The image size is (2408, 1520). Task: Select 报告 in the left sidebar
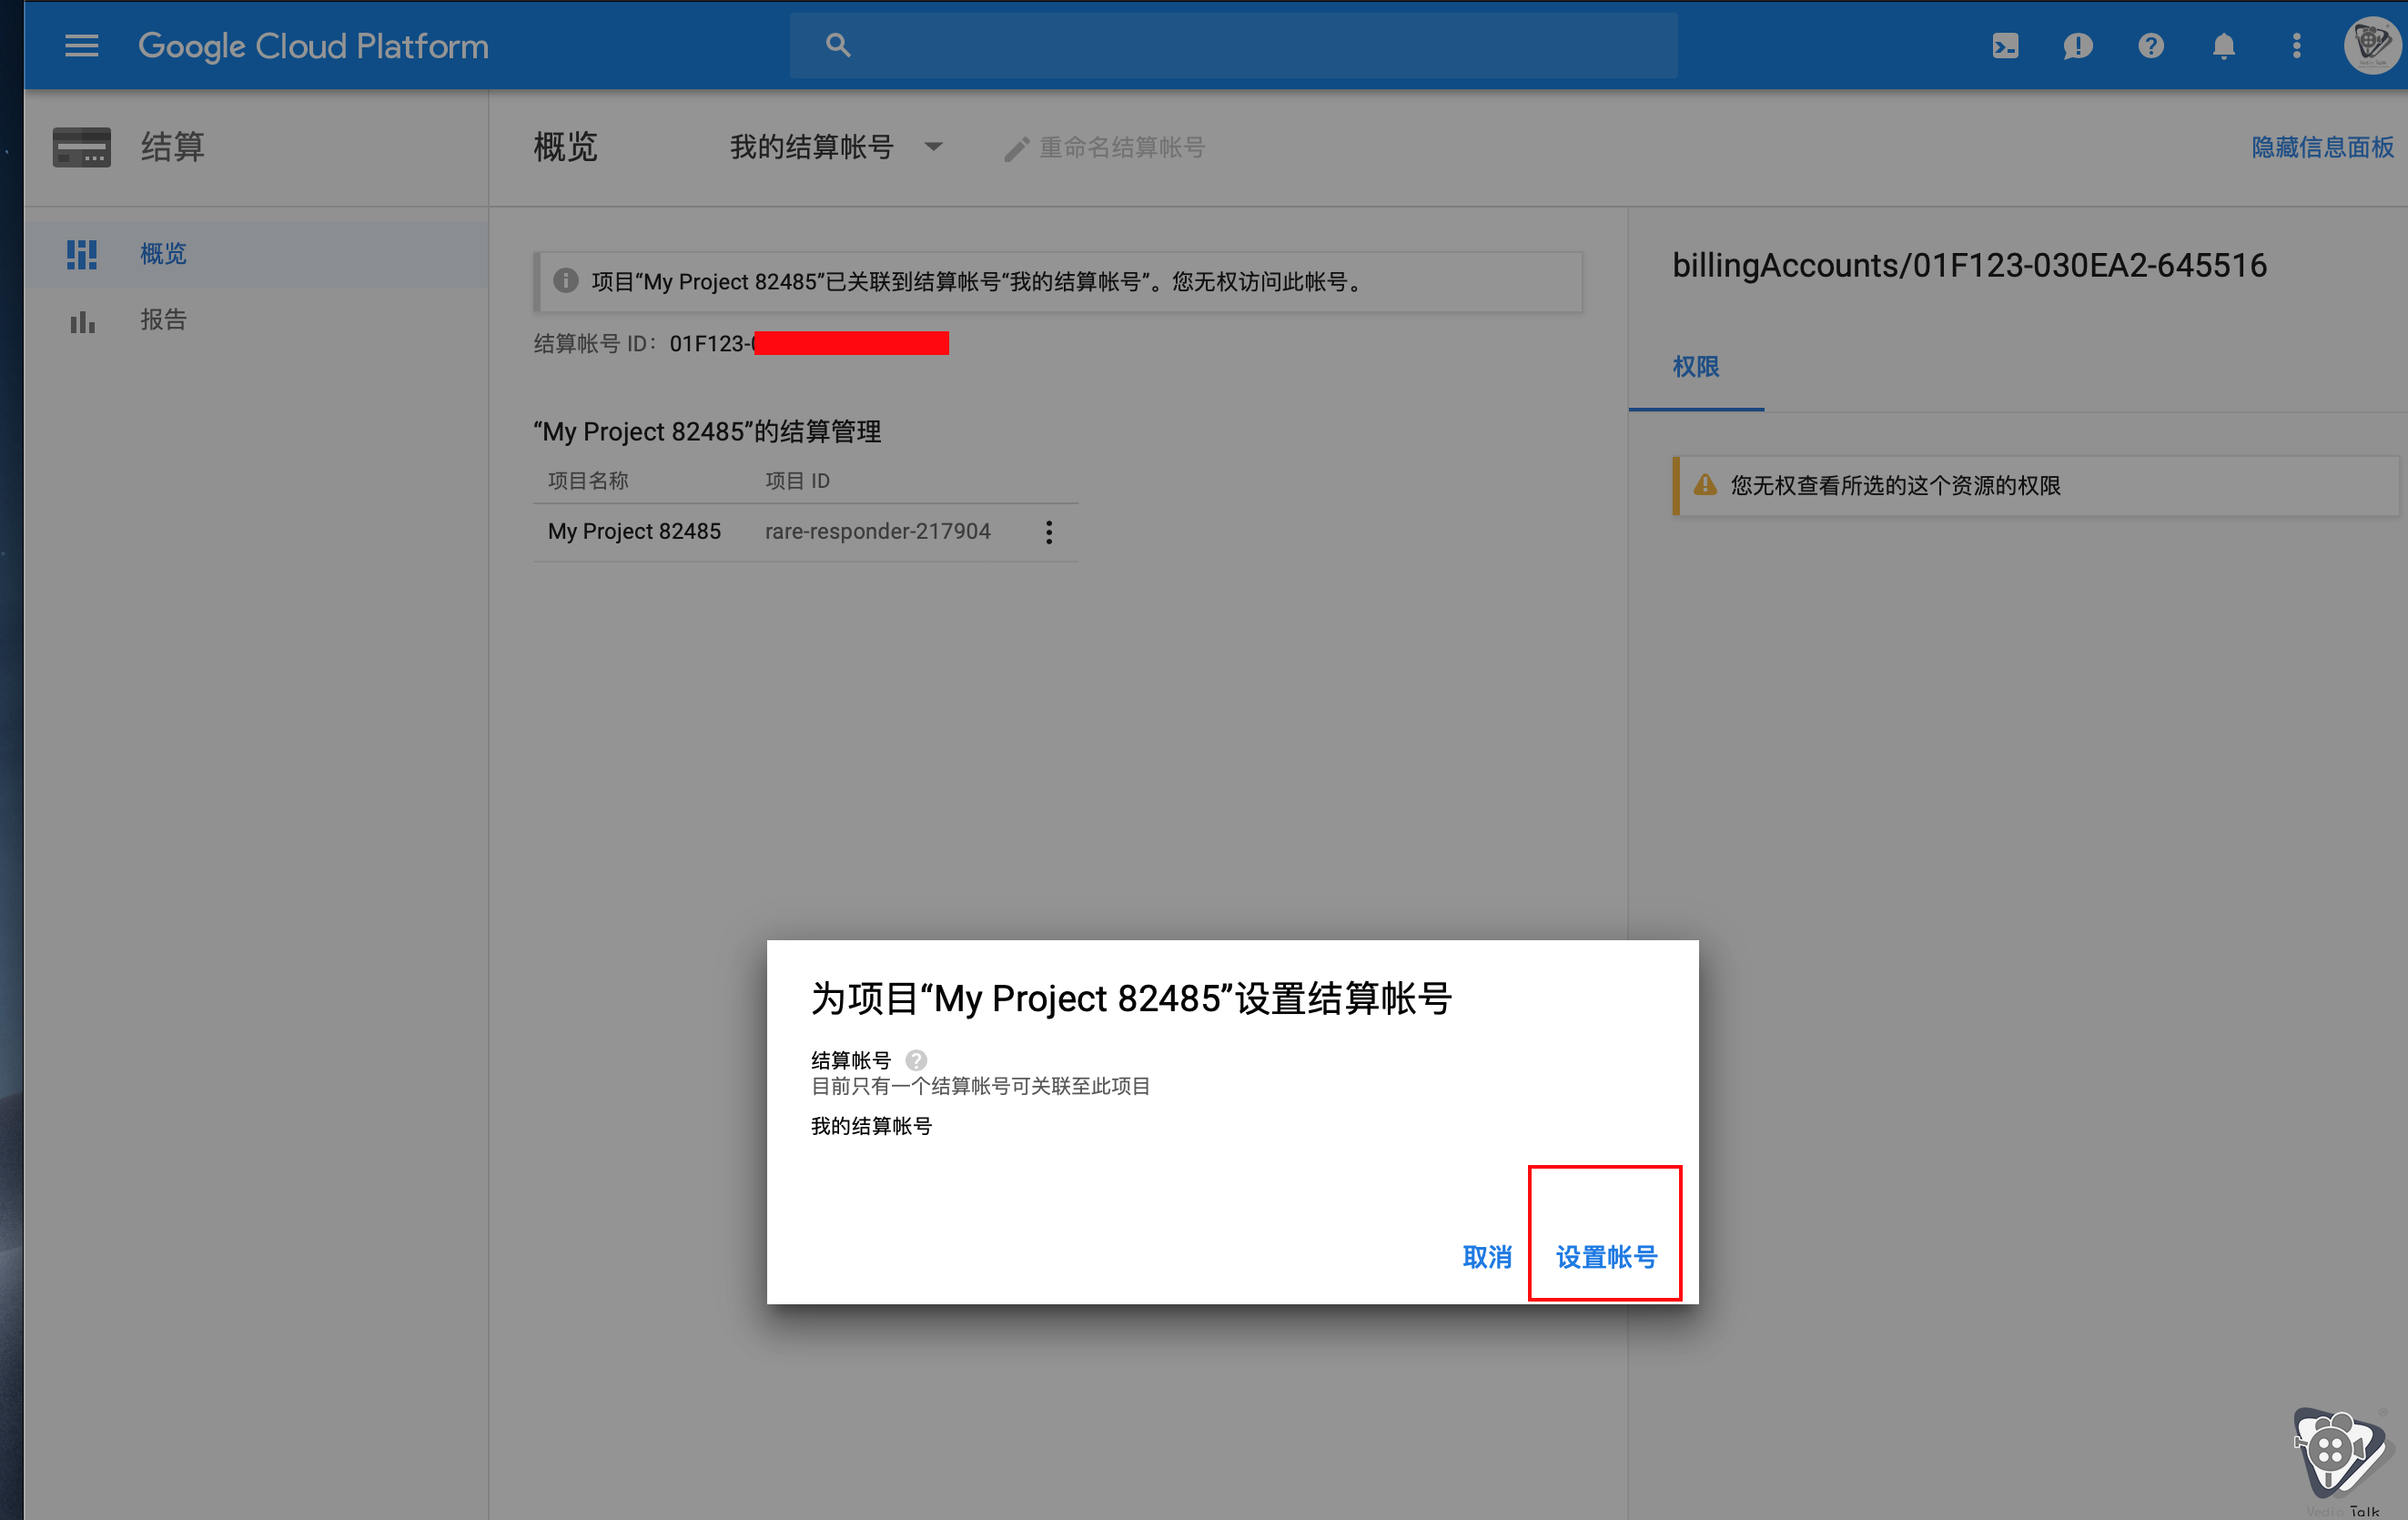256,320
